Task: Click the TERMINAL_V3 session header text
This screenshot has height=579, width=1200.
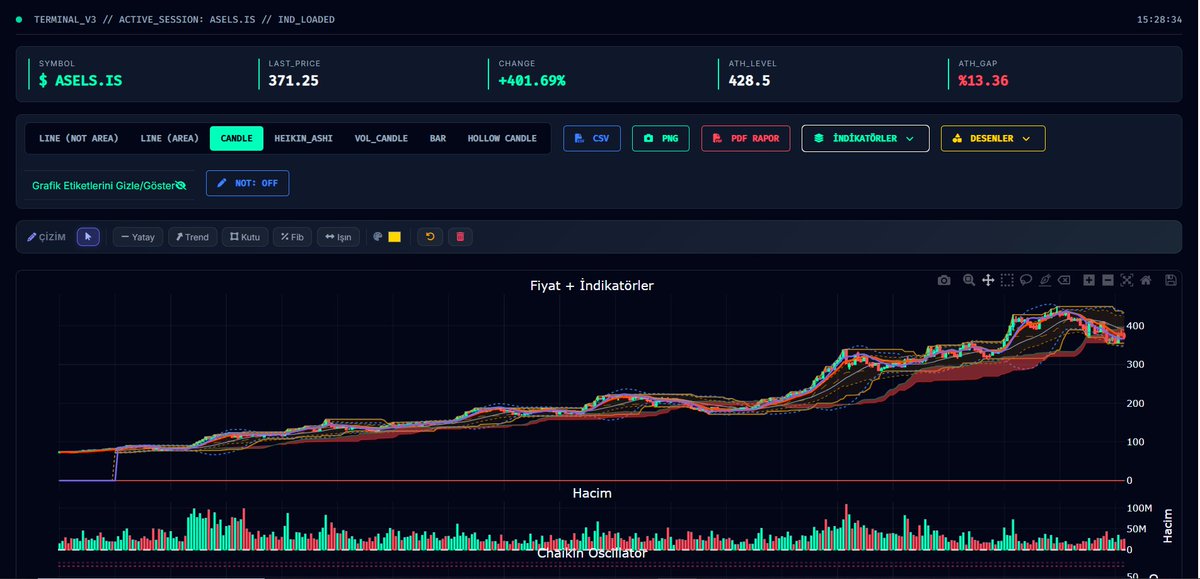Action: 185,19
